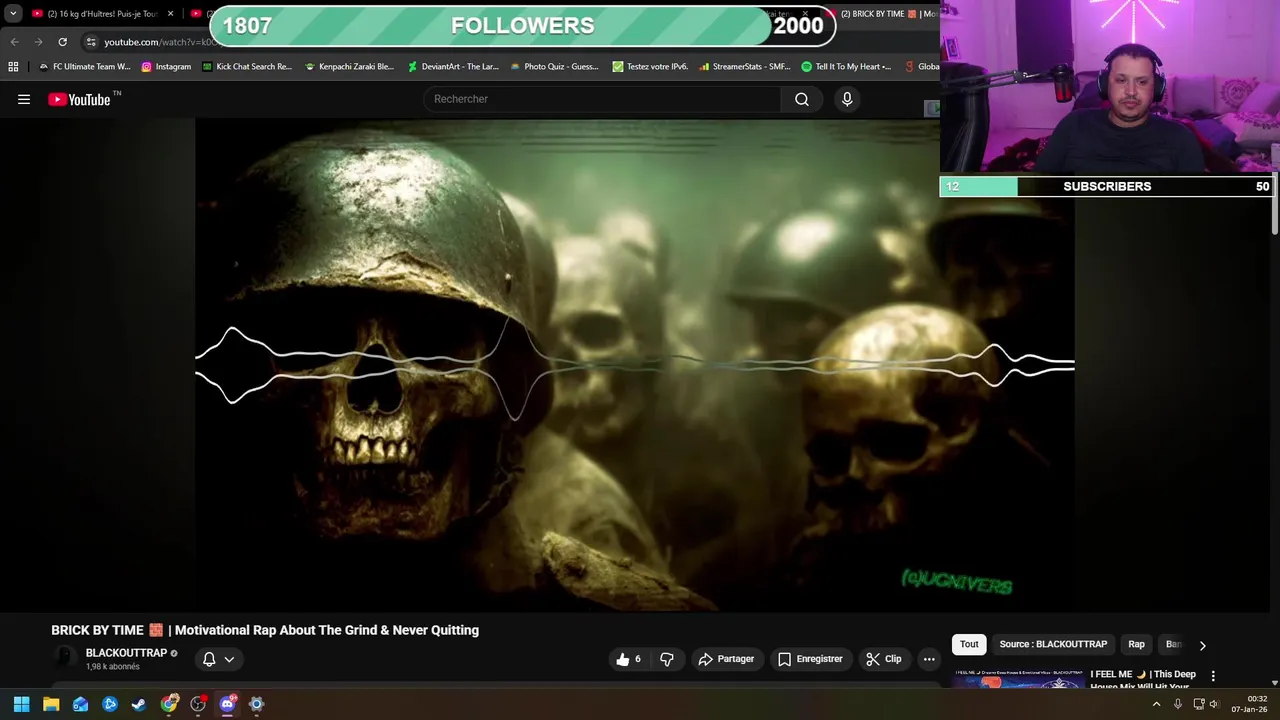The width and height of the screenshot is (1280, 720).
Task: Click the search magnifier button
Action: coord(802,99)
